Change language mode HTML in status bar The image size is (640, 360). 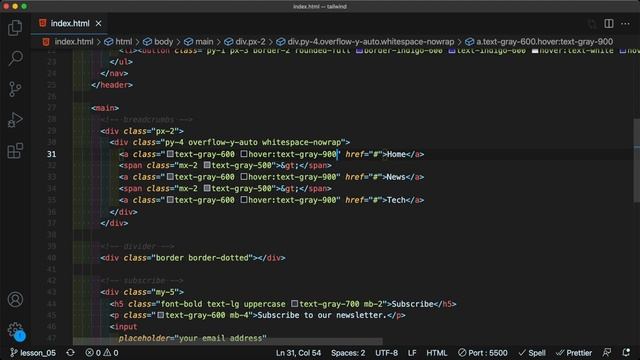click(x=436, y=353)
